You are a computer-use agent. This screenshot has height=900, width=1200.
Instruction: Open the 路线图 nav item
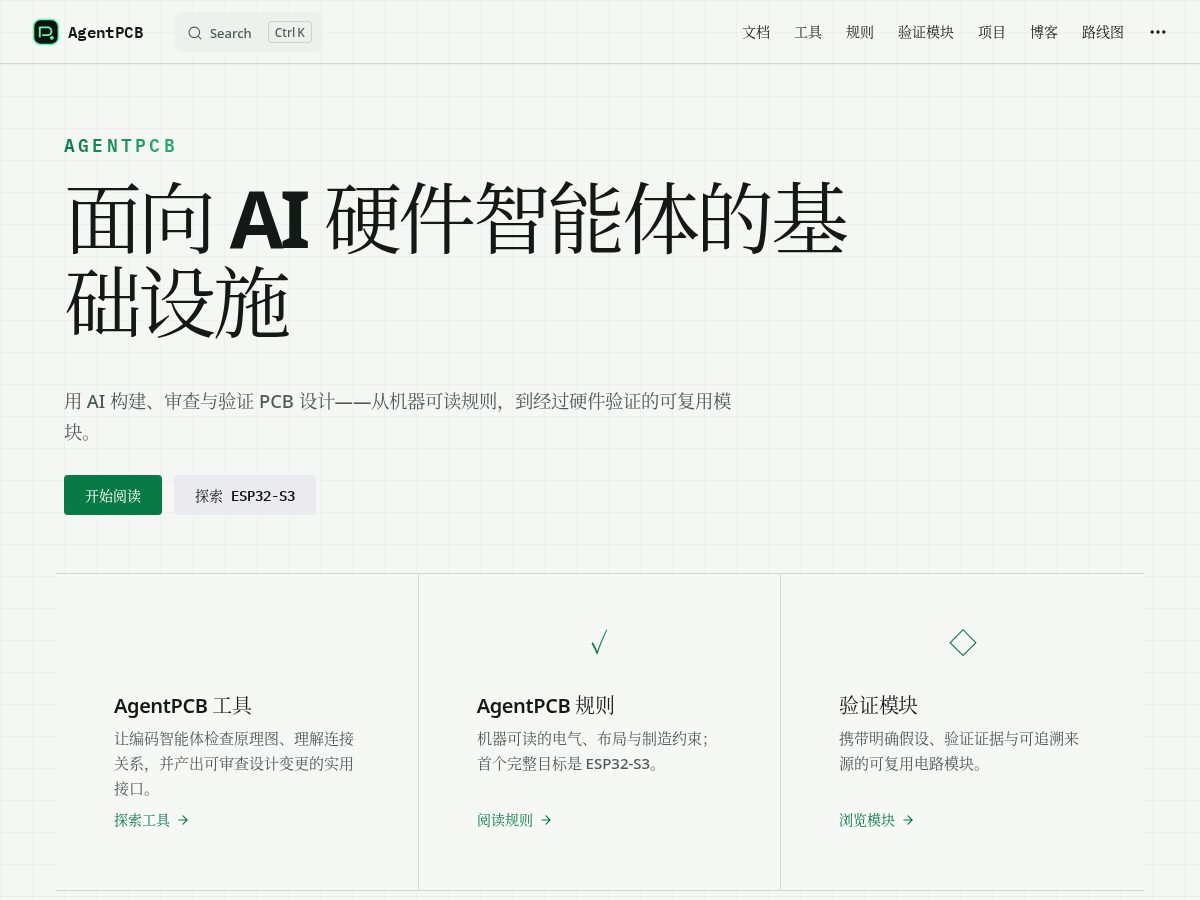coord(1103,32)
